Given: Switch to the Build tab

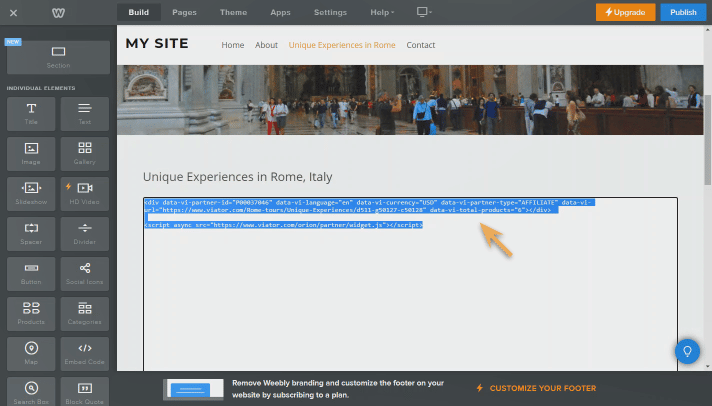Looking at the screenshot, I should point(138,12).
